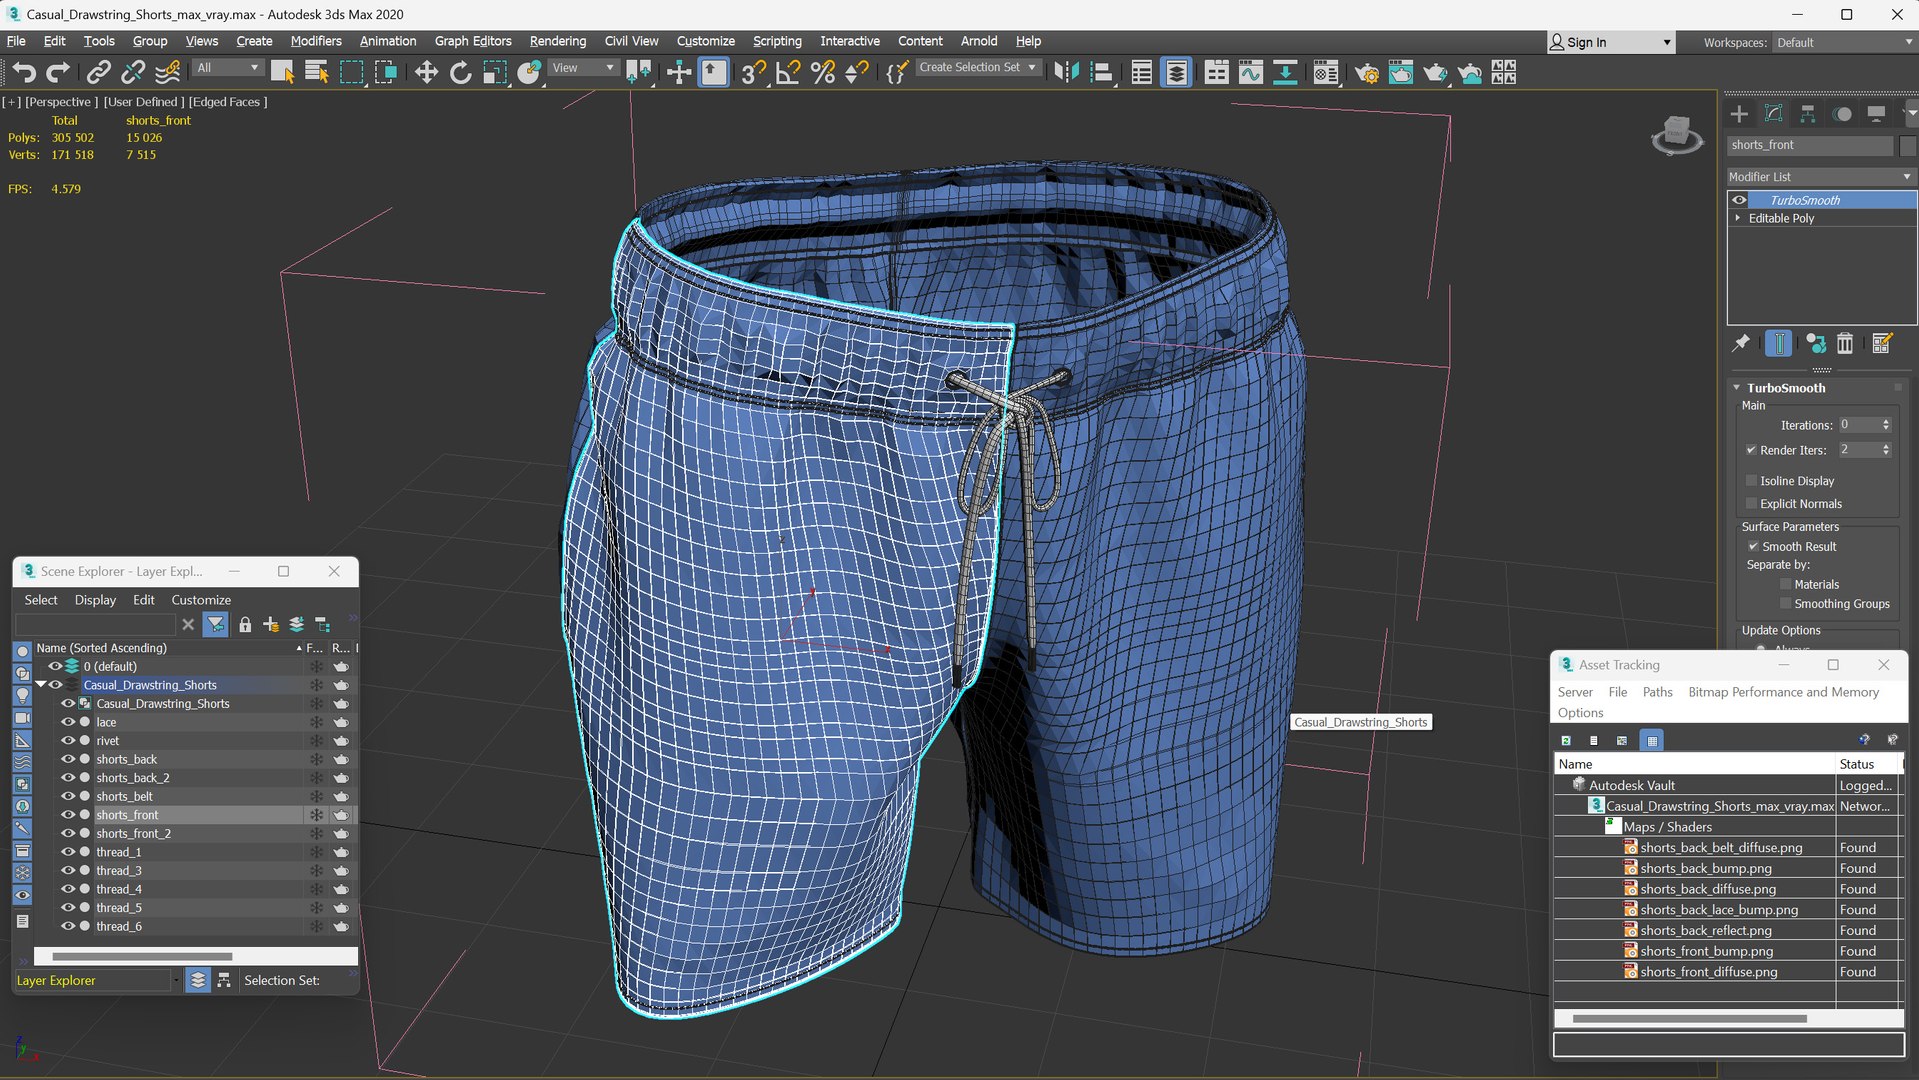Image resolution: width=1919 pixels, height=1080 pixels.
Task: Expand the Editable Poly stack entry
Action: (x=1738, y=218)
